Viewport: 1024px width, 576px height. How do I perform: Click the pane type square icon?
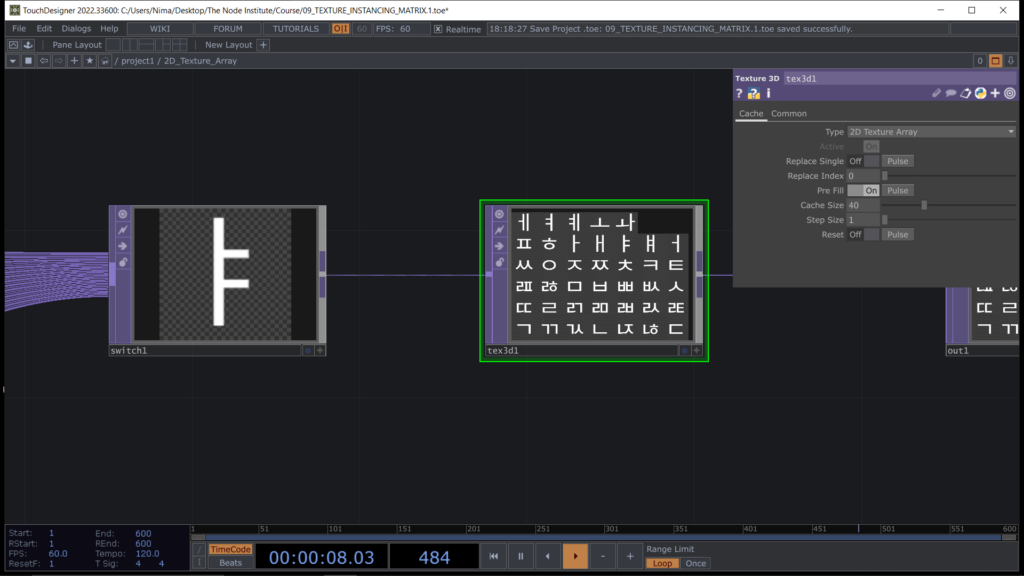click(28, 61)
